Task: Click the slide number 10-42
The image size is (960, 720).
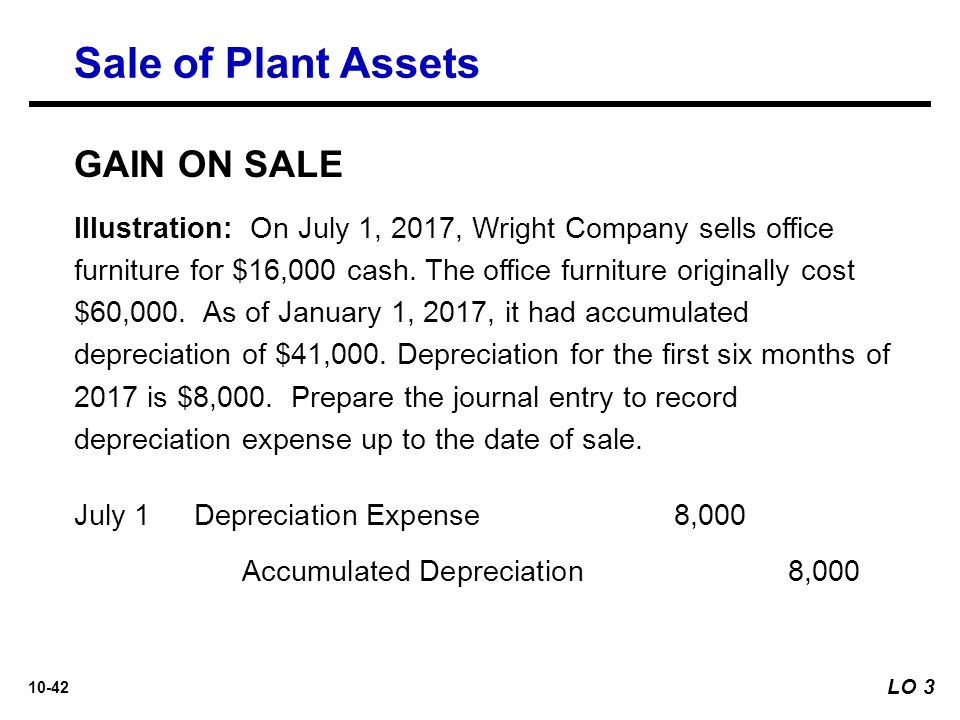Action: [x=48, y=688]
